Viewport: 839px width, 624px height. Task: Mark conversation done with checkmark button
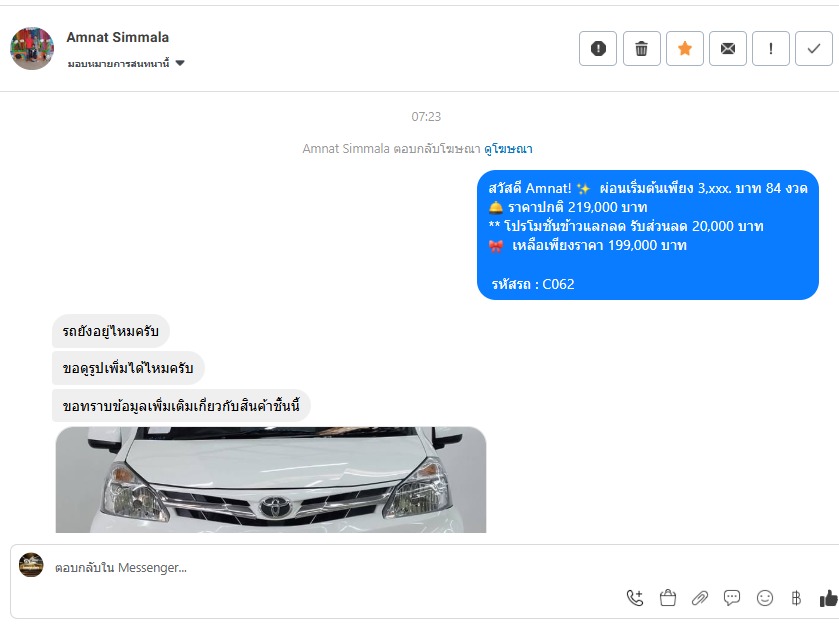(814, 49)
